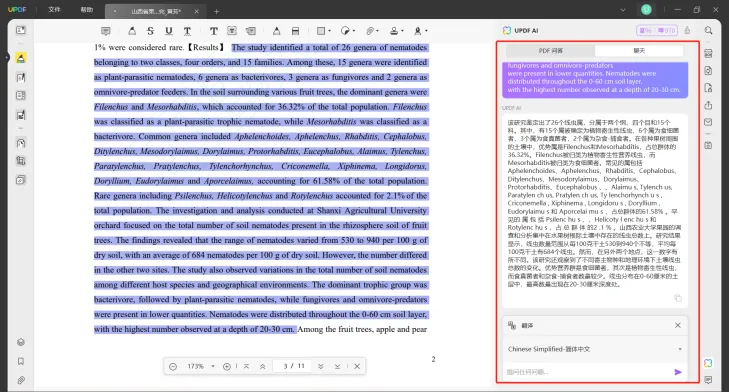Open the tab list chevron in title bar
The width and height of the screenshot is (729, 392).
click(x=623, y=10)
